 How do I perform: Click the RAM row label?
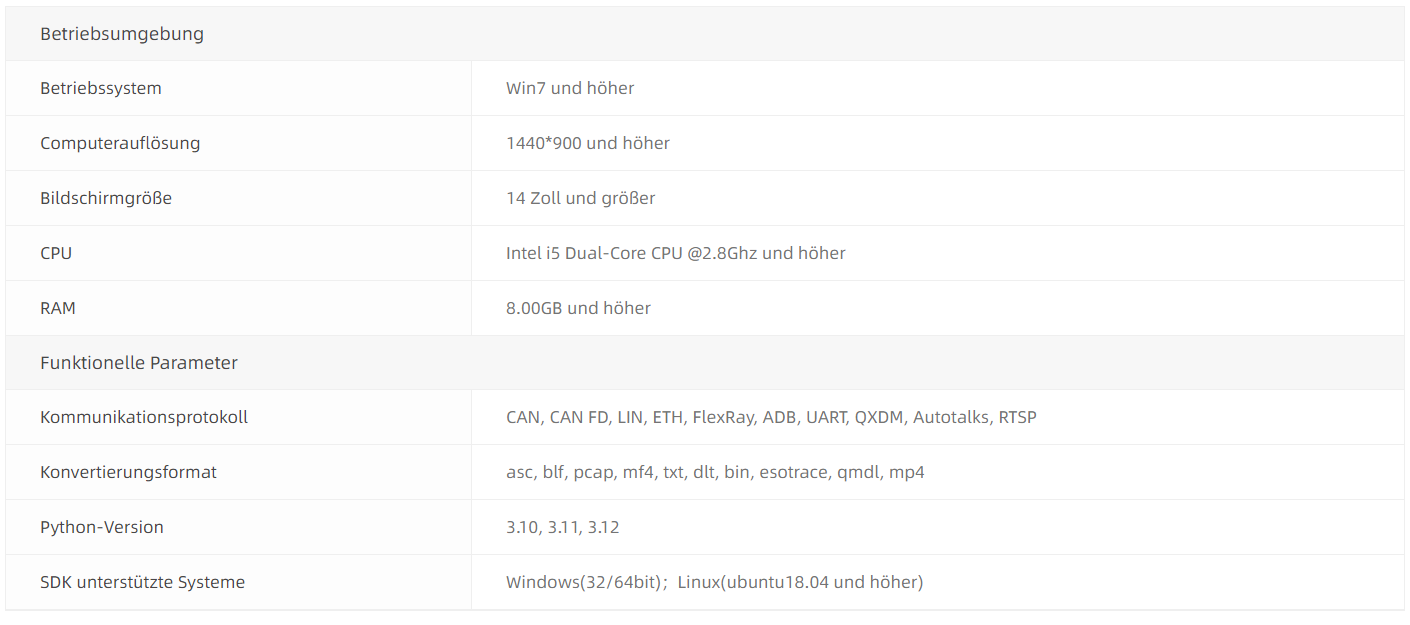pos(58,308)
